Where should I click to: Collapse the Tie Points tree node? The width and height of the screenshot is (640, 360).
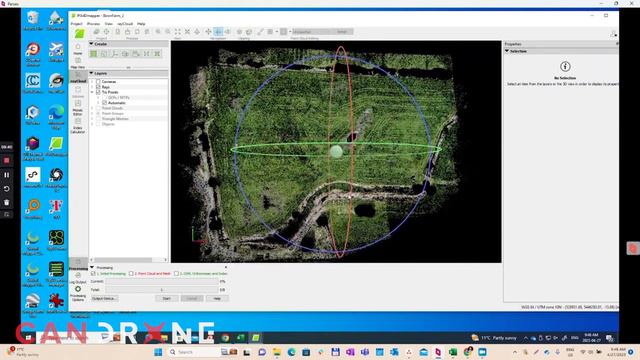pos(92,92)
